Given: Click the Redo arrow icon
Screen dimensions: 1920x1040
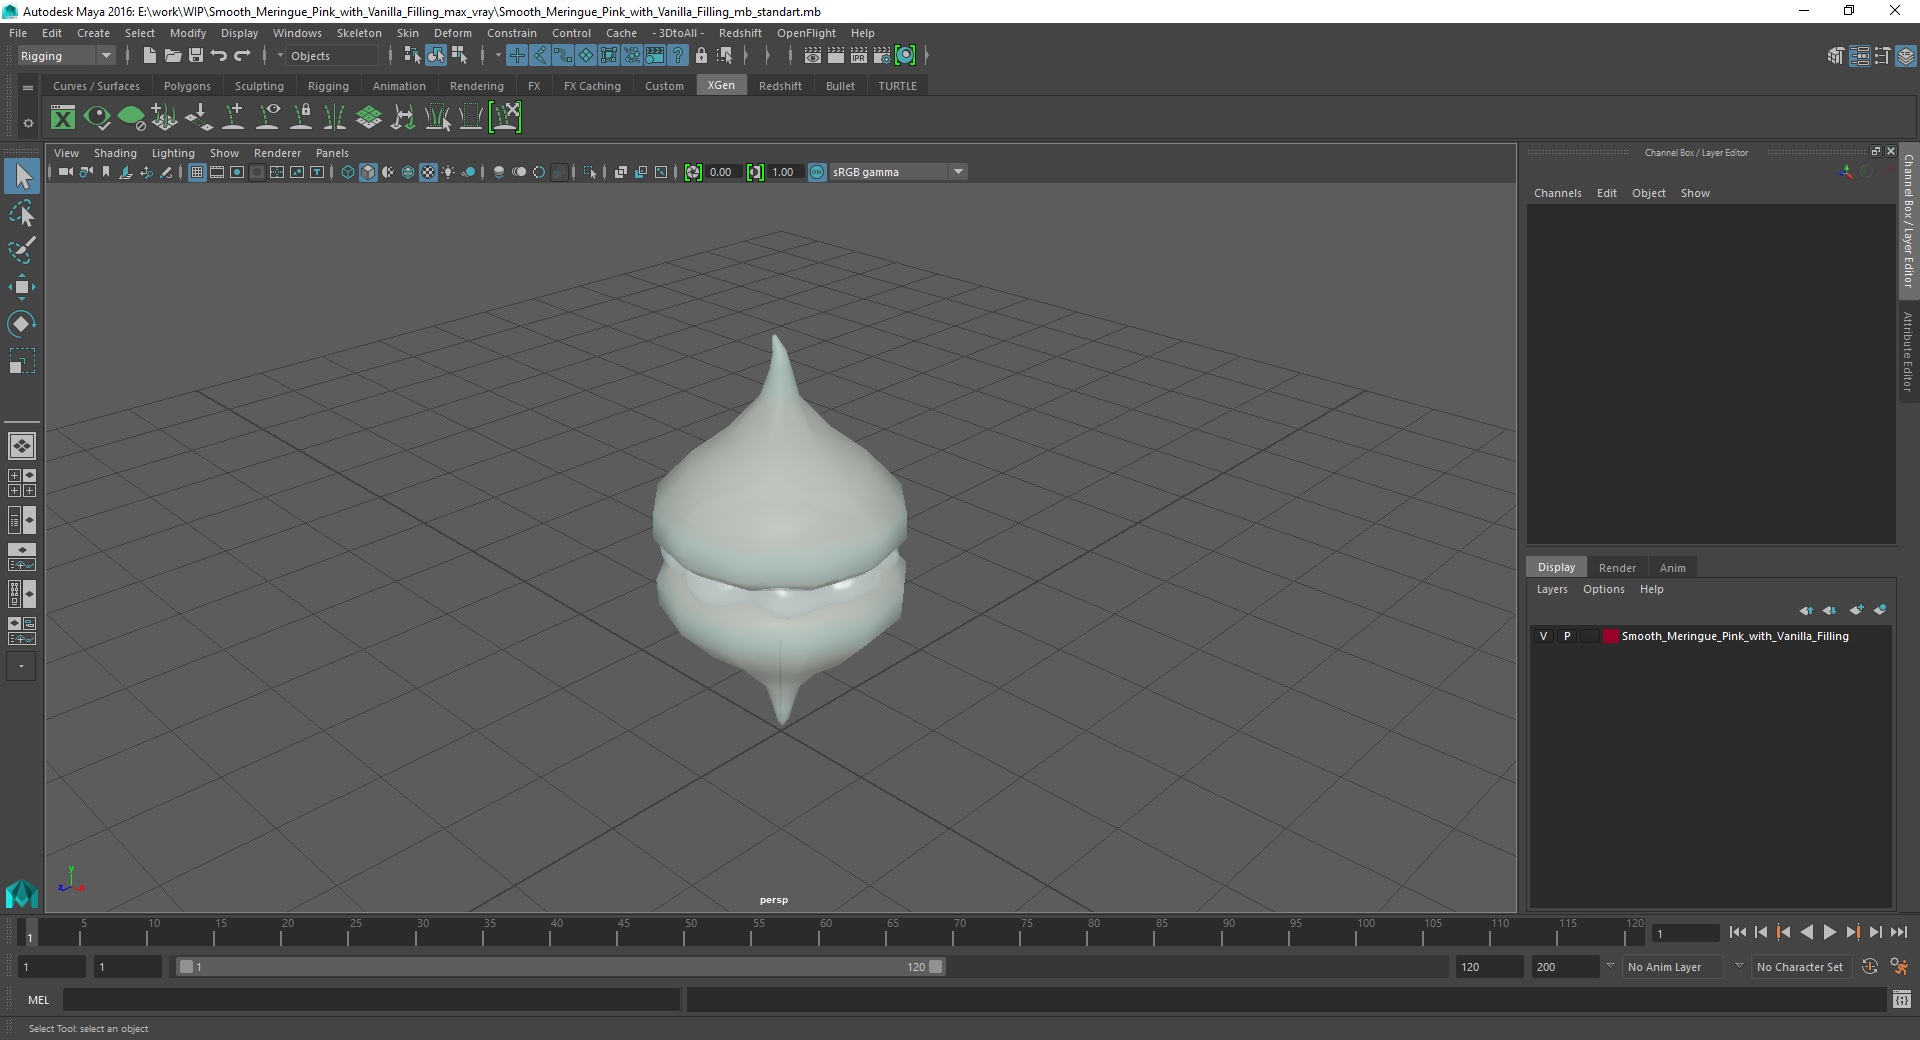Looking at the screenshot, I should coord(242,56).
